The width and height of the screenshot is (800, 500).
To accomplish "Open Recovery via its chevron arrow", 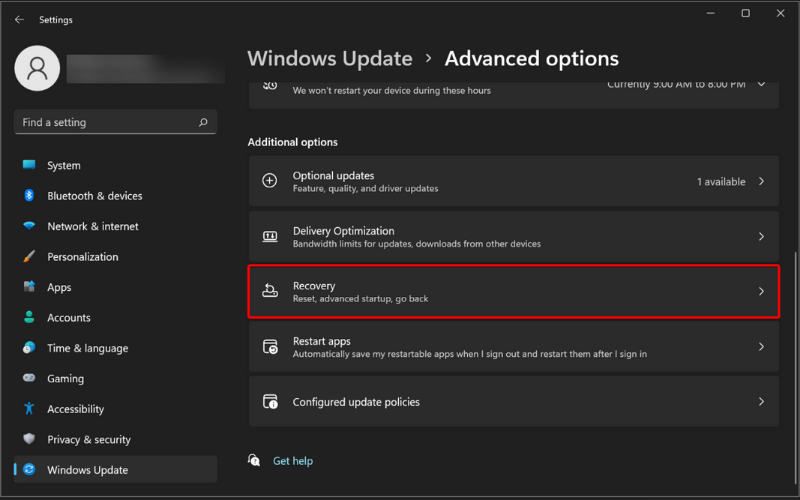I will pos(761,291).
